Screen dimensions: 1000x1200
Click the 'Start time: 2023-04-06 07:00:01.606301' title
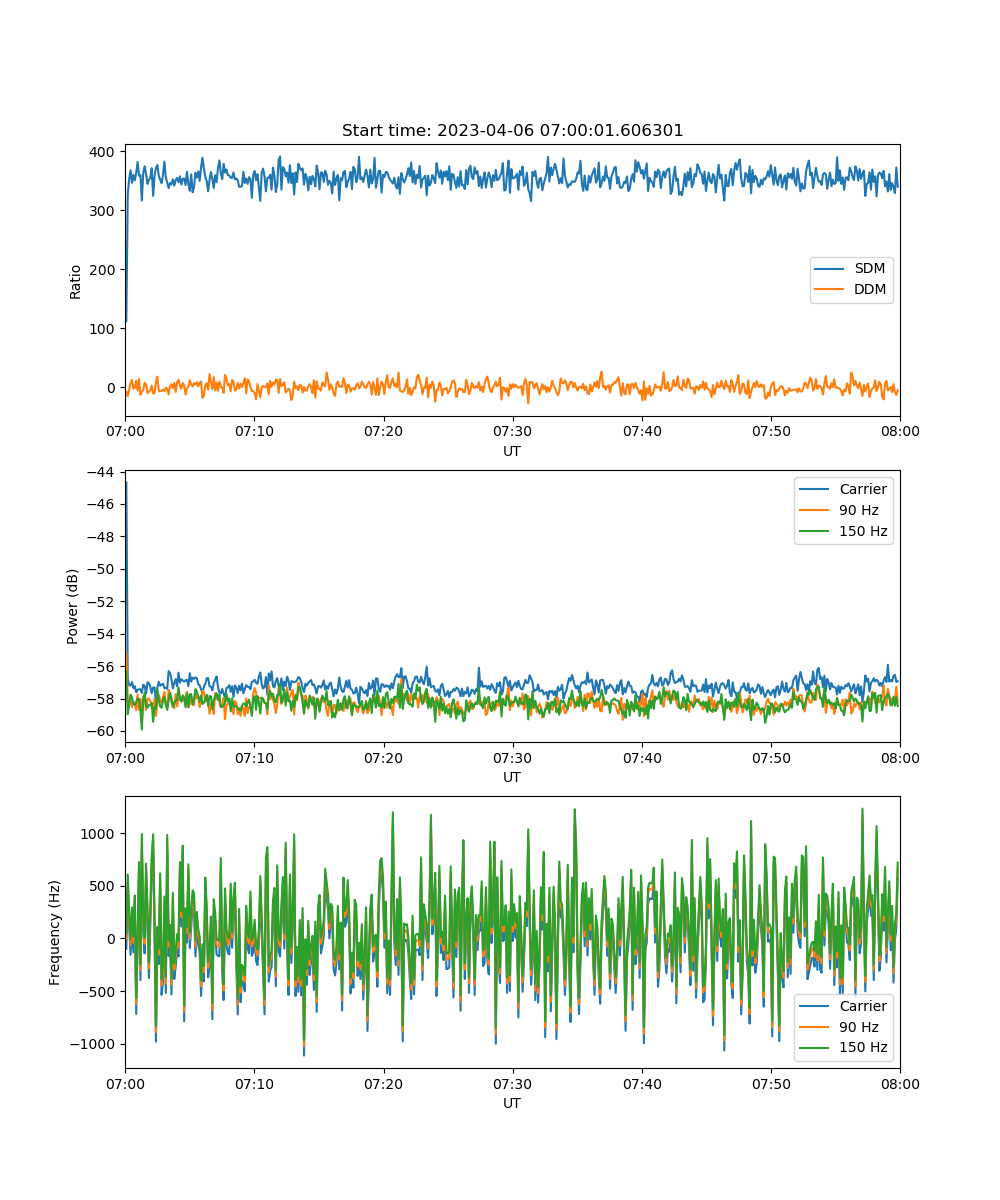point(512,131)
